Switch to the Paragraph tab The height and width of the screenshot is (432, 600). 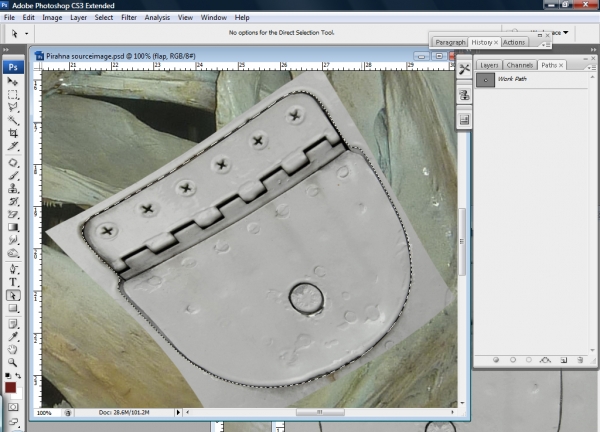coord(450,42)
